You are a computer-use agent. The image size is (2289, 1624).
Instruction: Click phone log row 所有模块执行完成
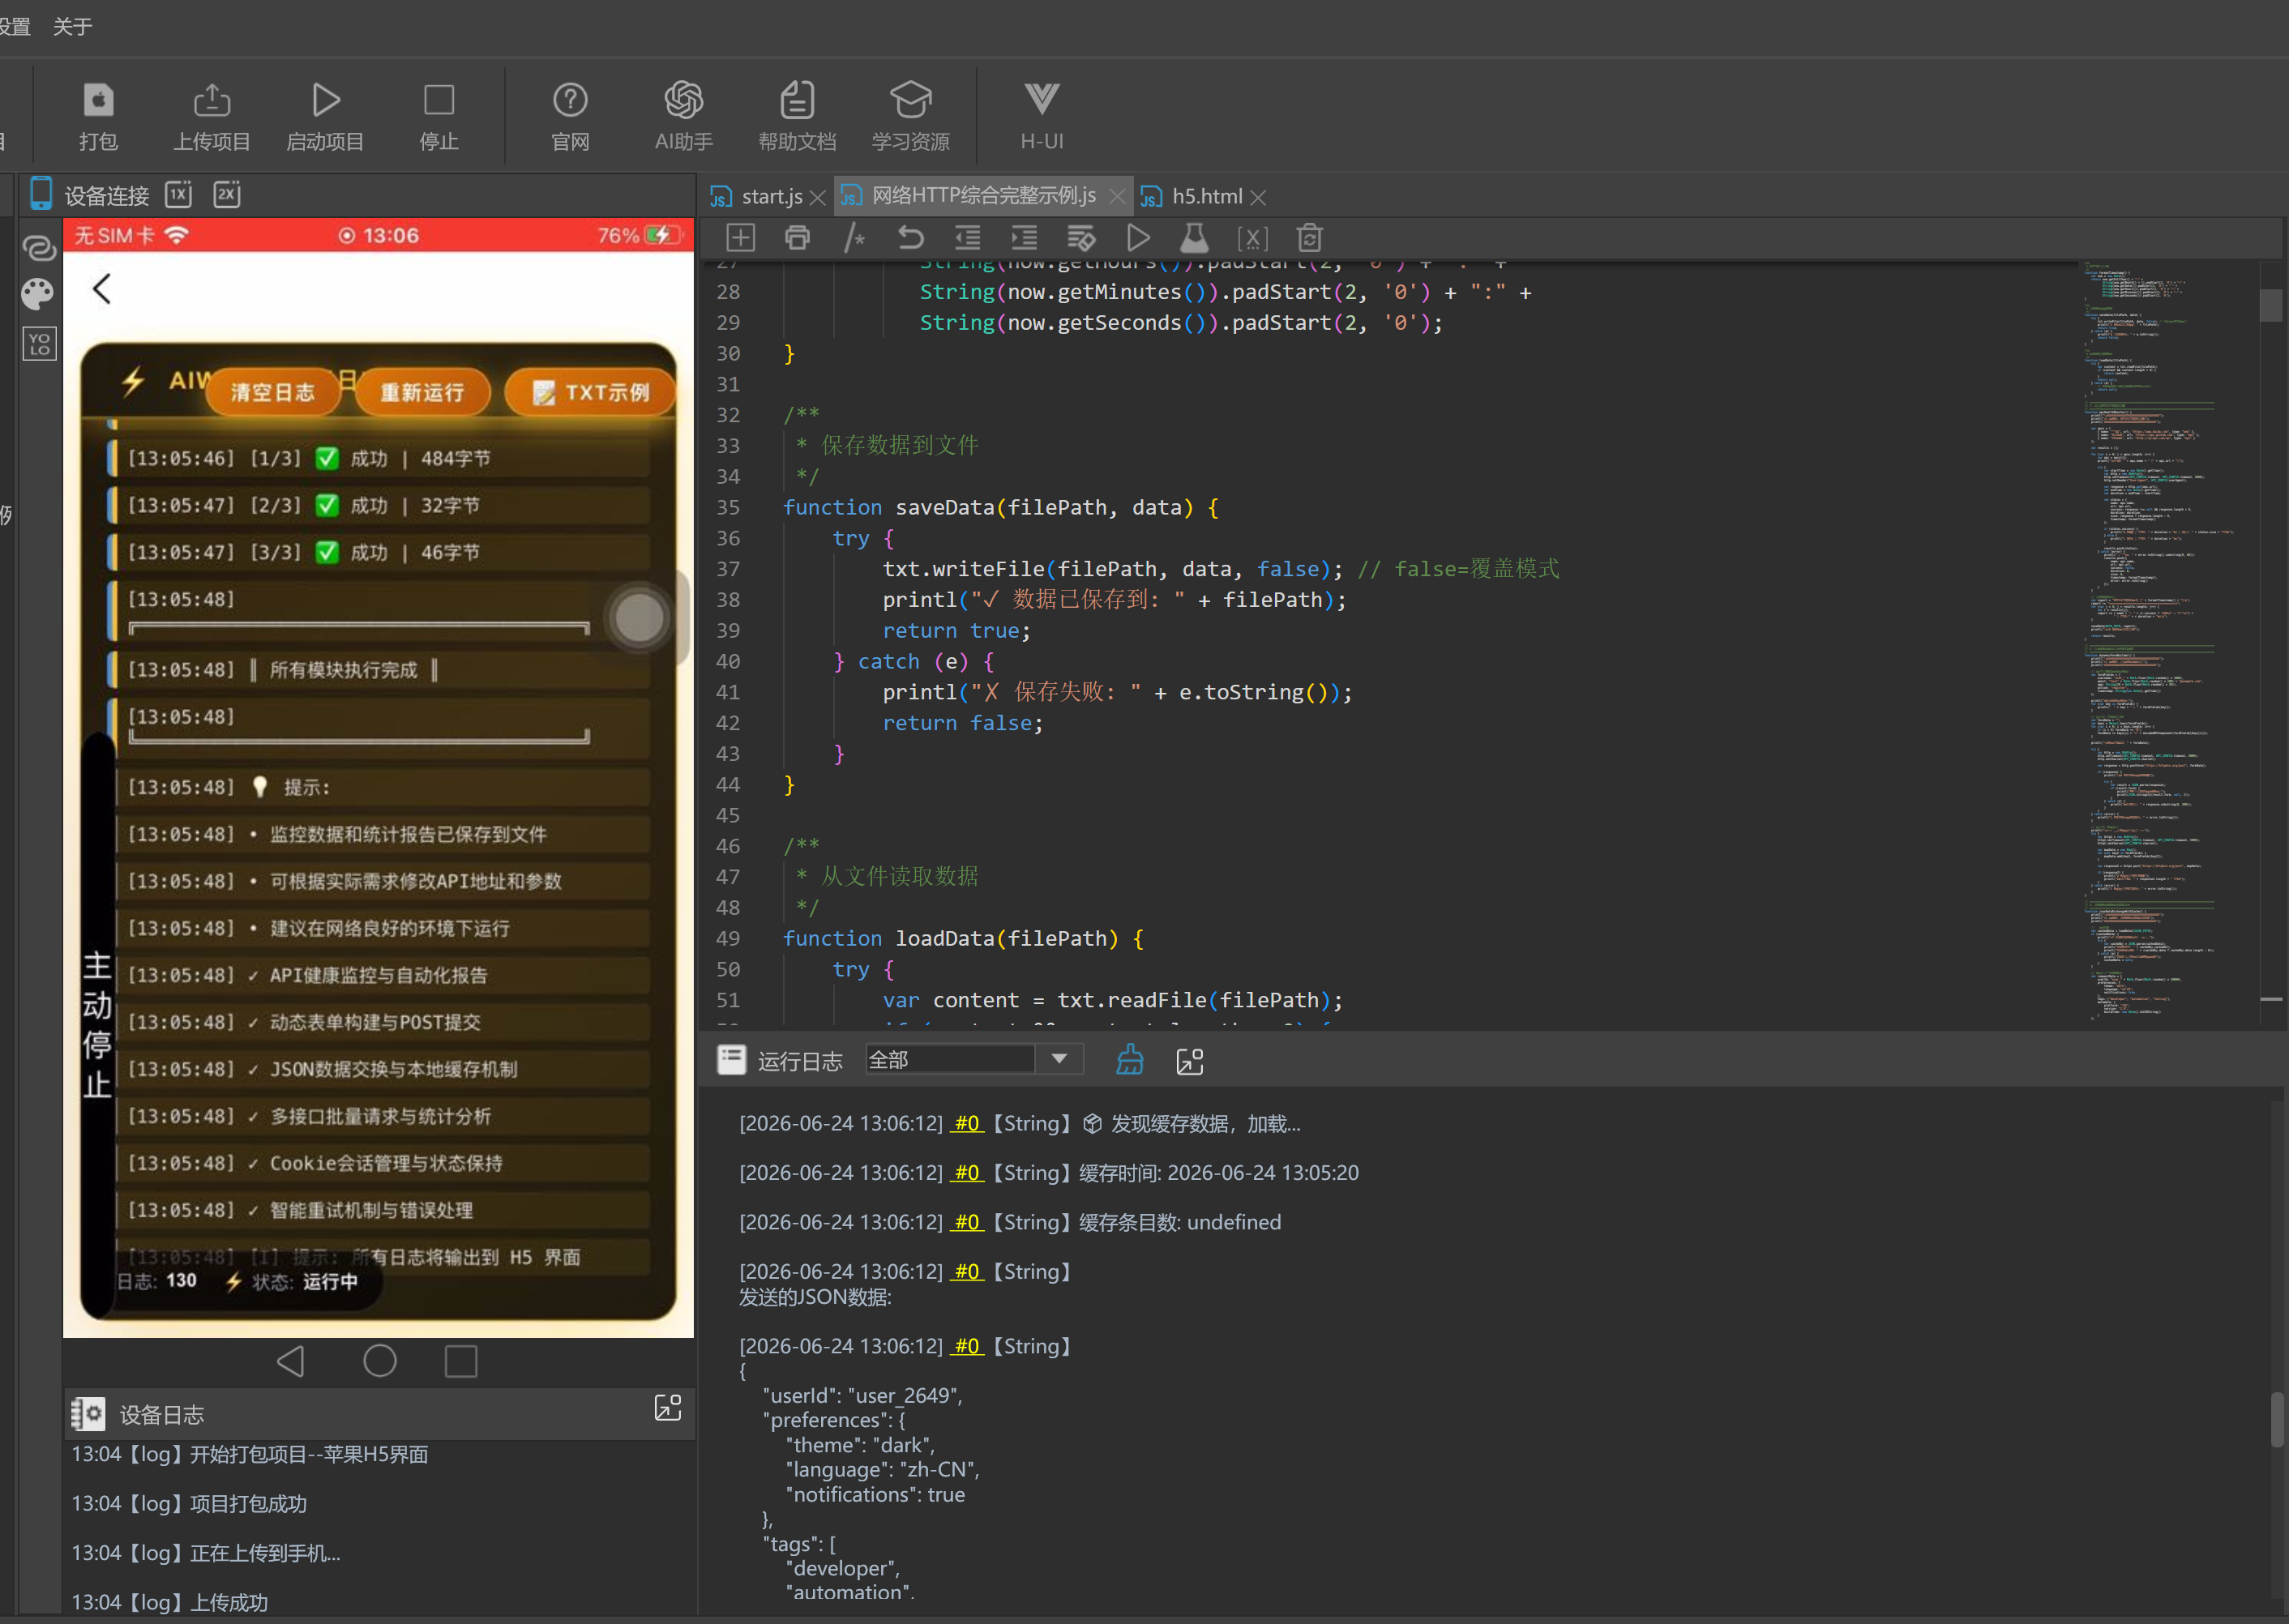pos(380,669)
